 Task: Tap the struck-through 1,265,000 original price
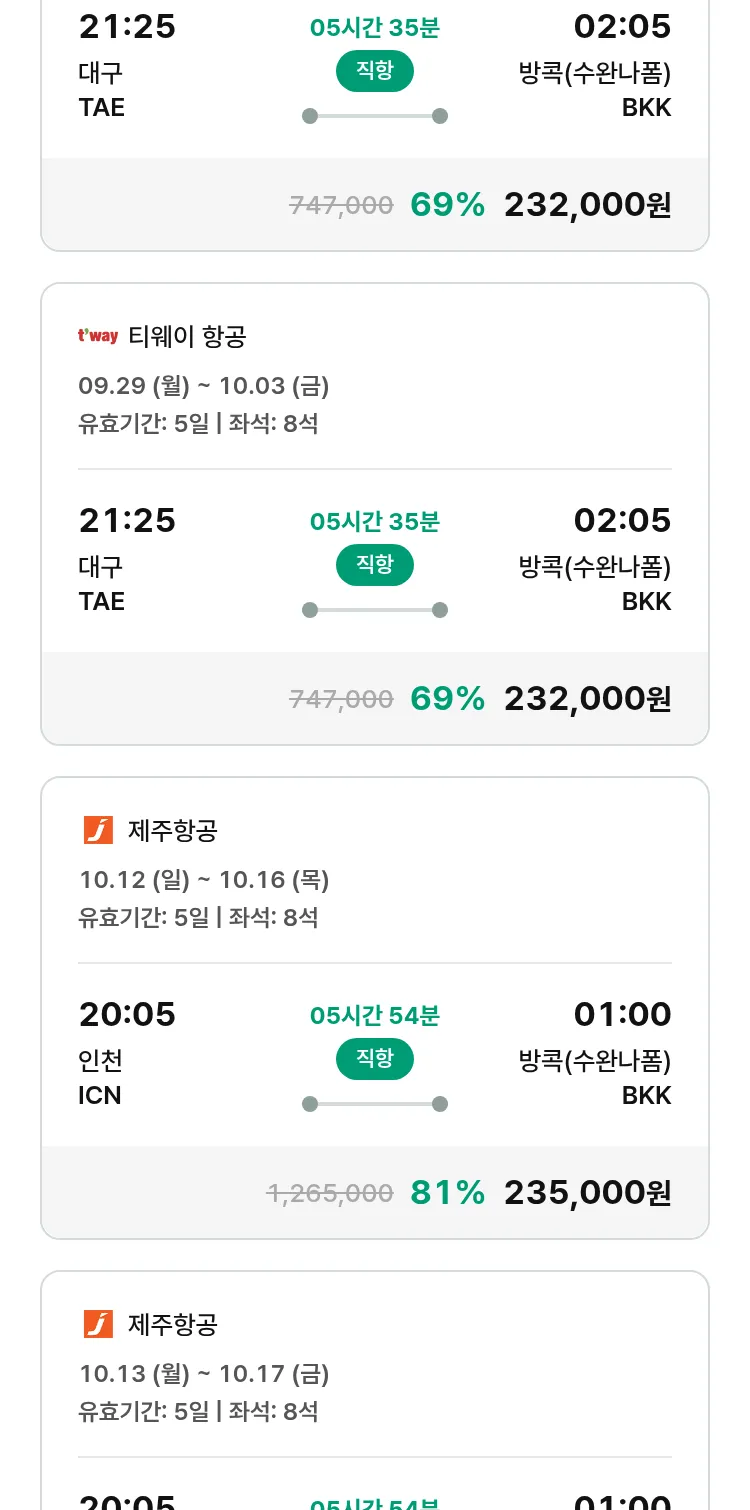(329, 1193)
